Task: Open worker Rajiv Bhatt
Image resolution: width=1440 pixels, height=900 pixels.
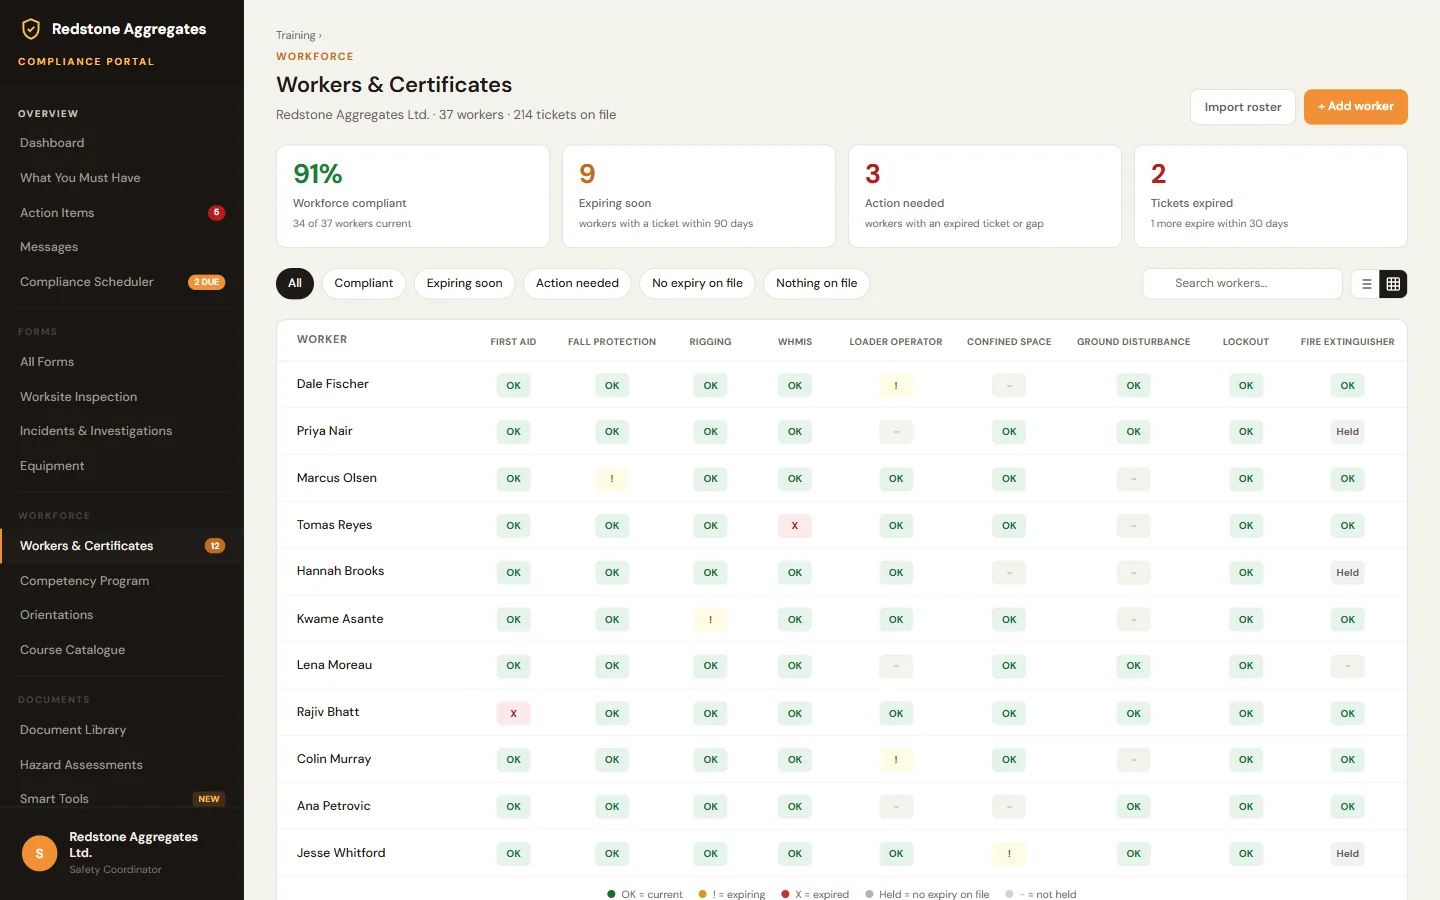Action: (328, 712)
